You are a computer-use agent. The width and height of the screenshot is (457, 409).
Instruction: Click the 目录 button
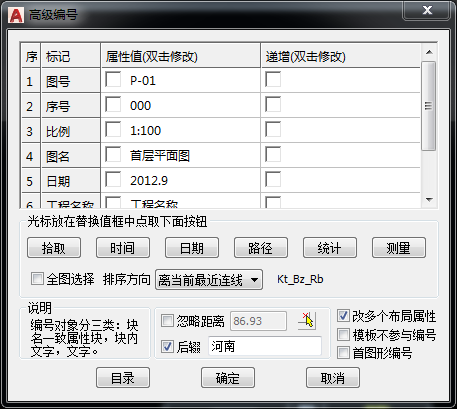pos(123,378)
